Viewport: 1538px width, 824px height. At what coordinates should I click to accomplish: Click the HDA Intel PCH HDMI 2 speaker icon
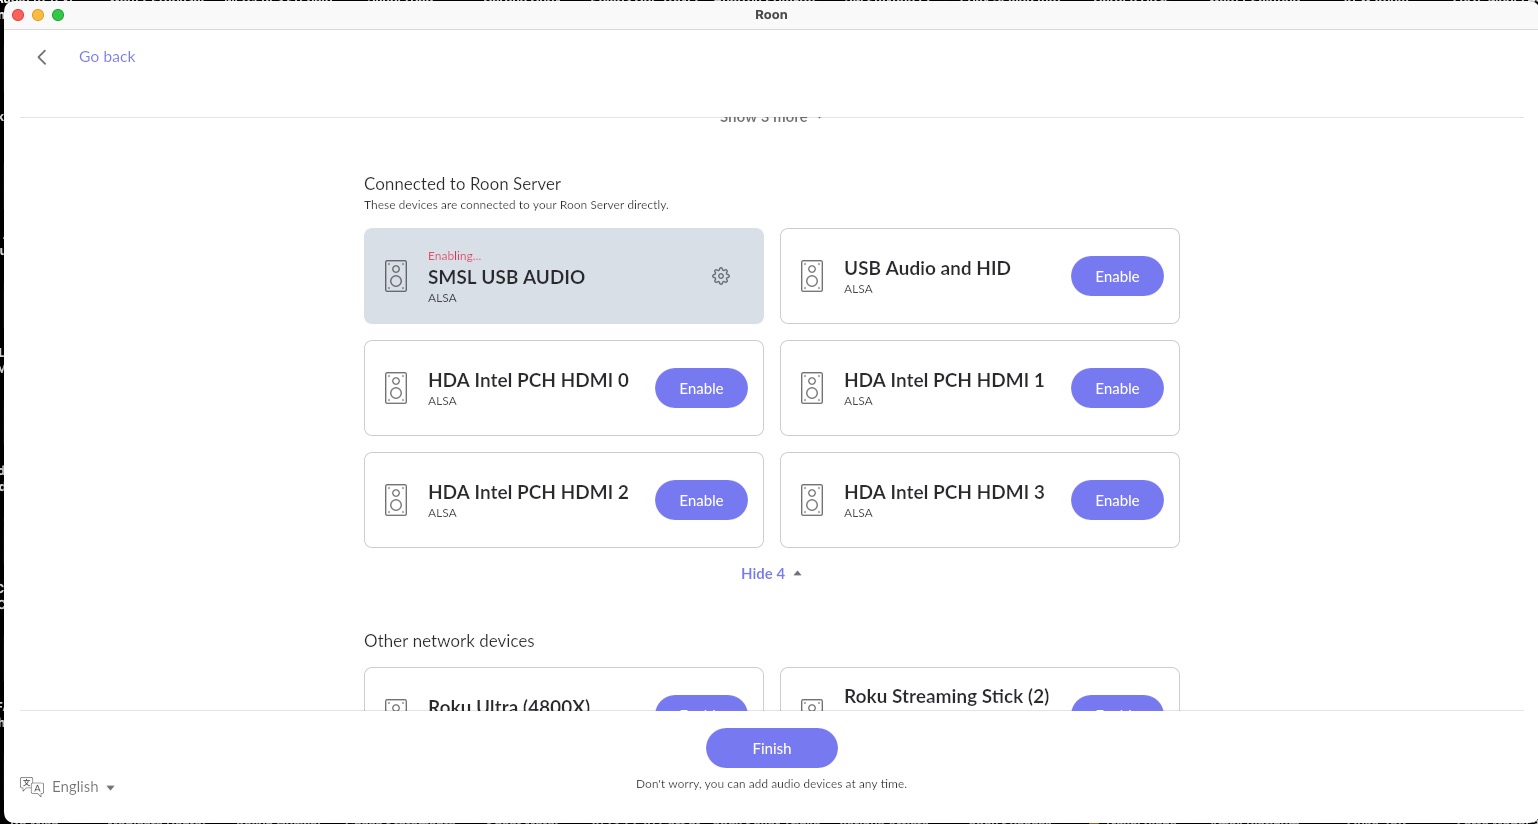396,500
